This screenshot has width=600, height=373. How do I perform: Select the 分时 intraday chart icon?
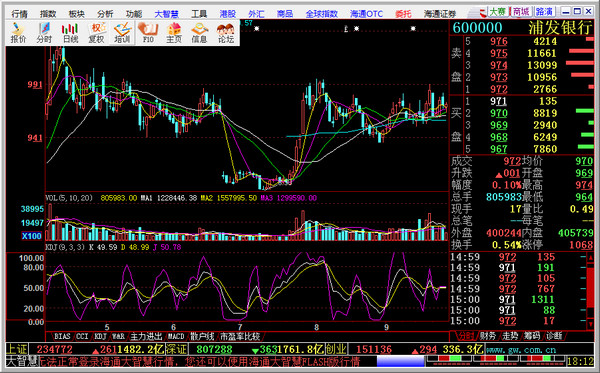tap(44, 33)
